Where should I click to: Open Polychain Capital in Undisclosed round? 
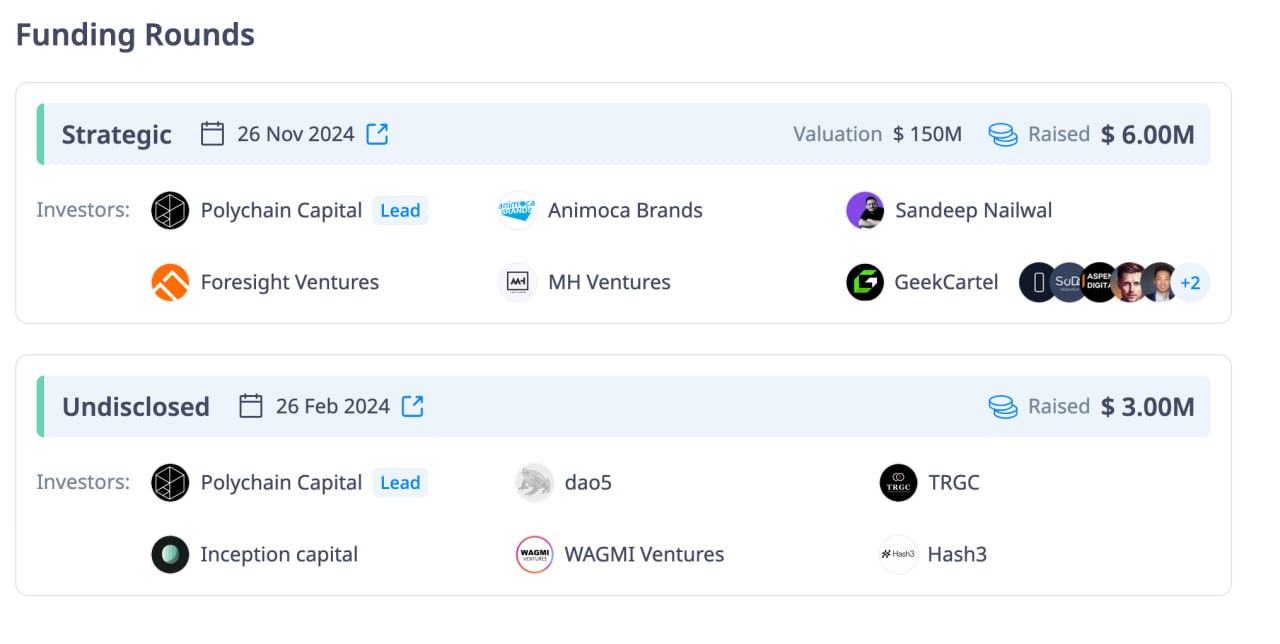coord(281,483)
